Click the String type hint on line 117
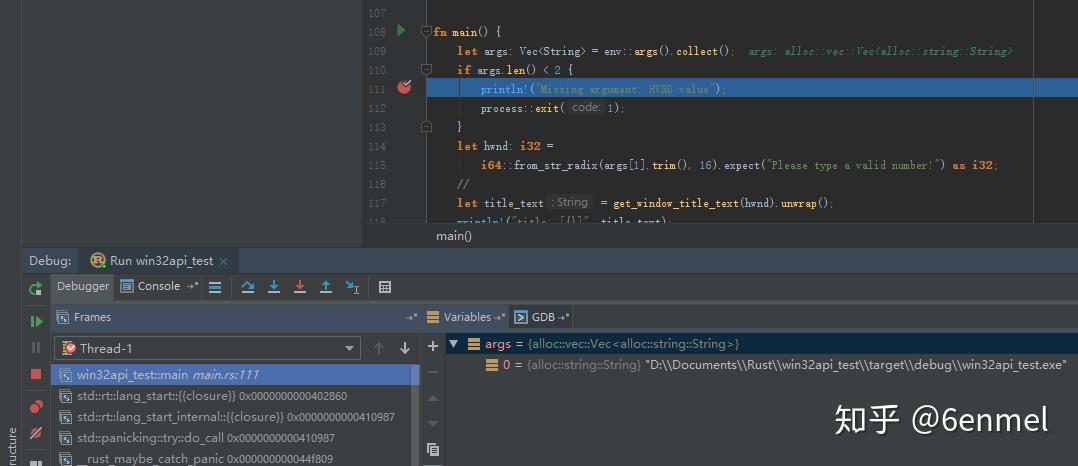Screen dimensions: 1078x466 pyautogui.click(x=570, y=202)
